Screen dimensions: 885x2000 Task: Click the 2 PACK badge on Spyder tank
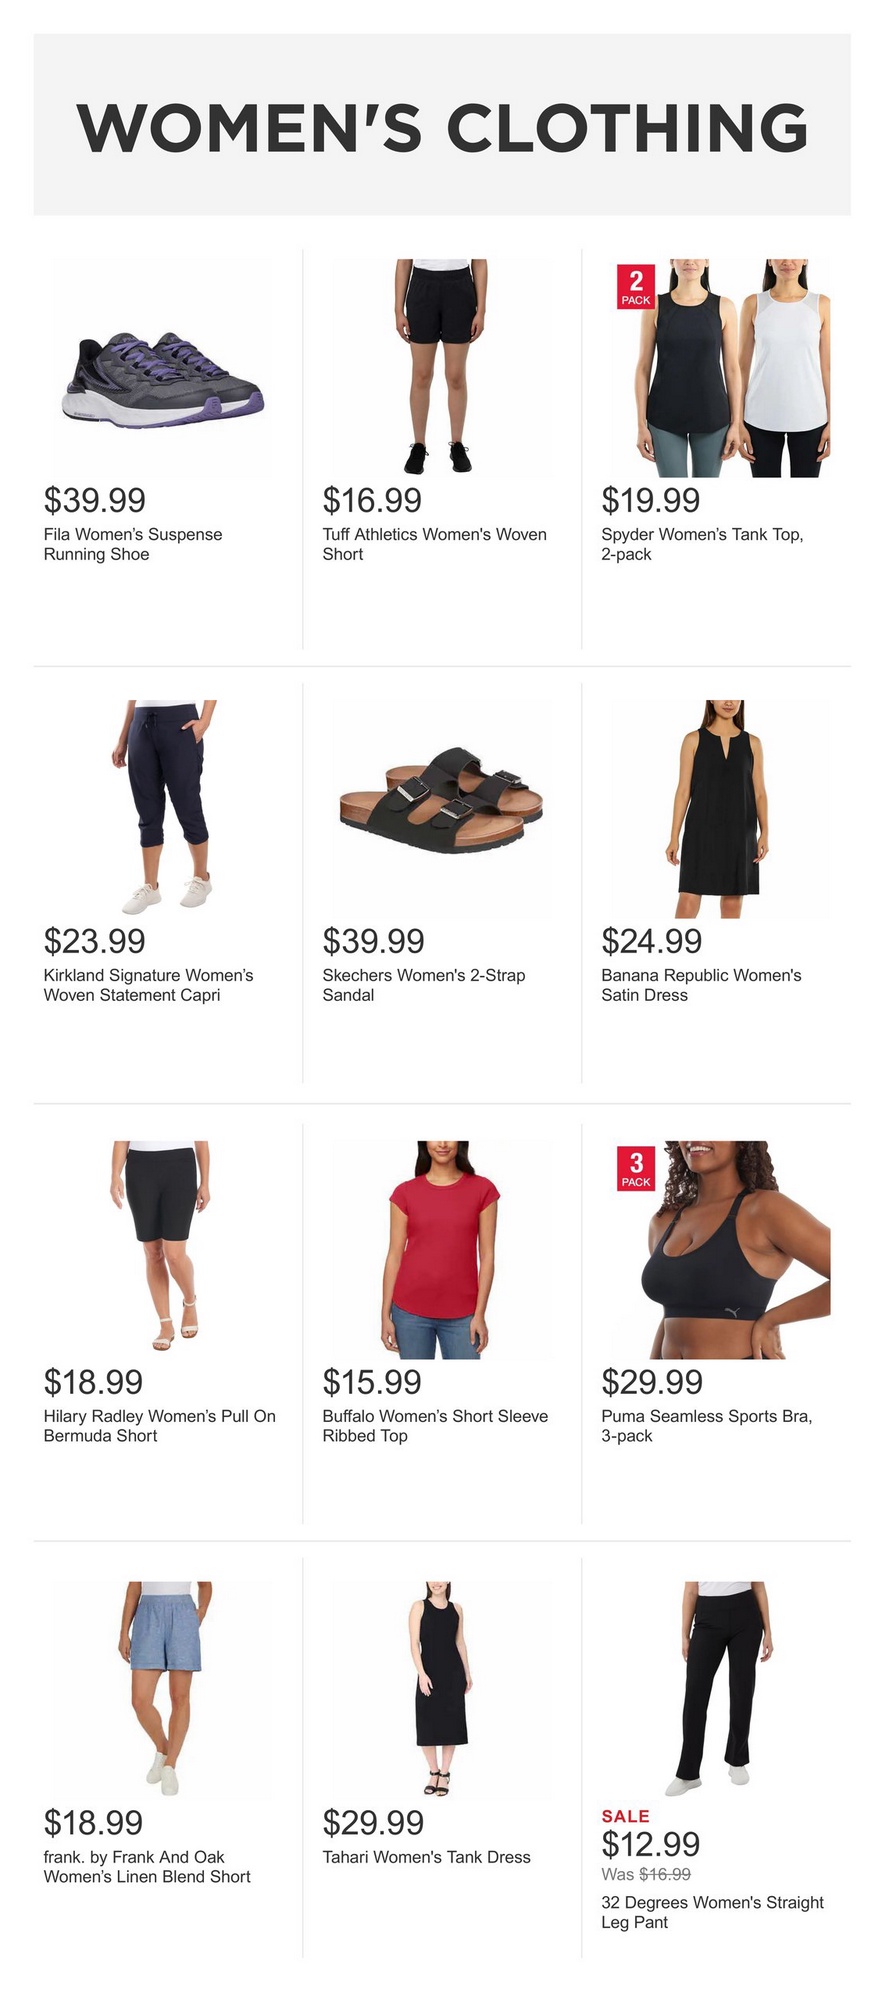635,285
